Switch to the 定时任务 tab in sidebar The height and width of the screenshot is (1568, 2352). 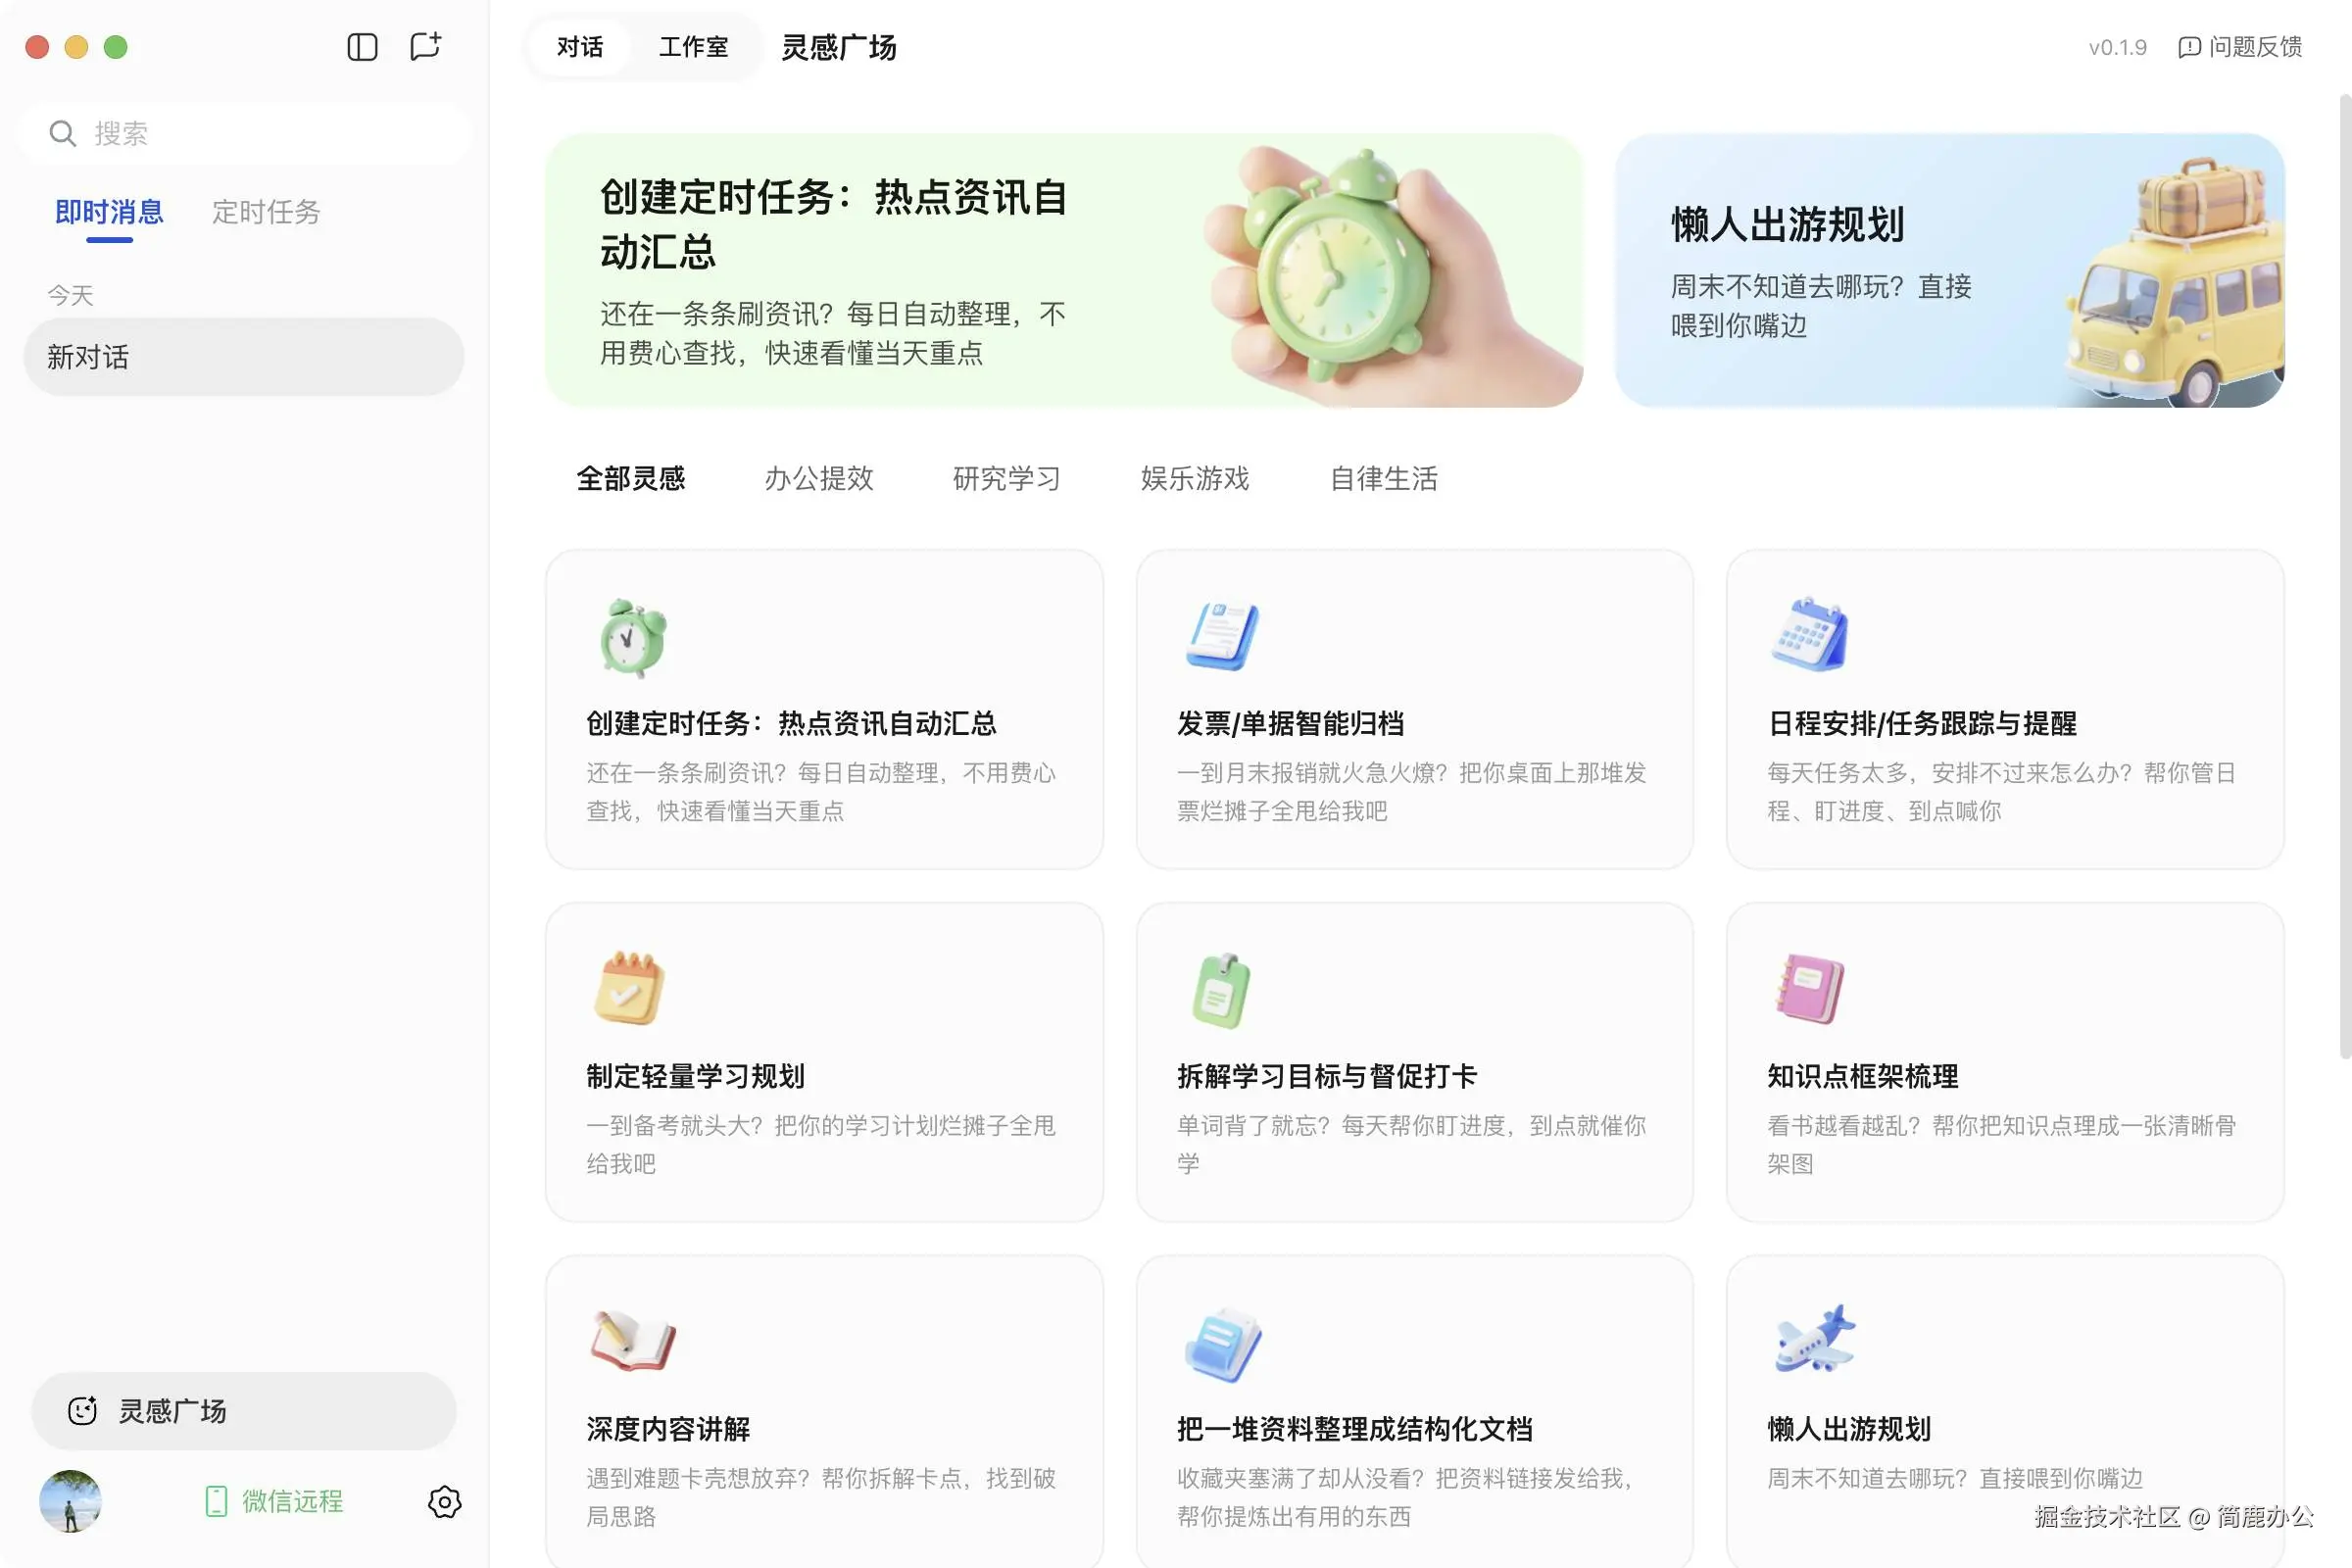click(x=266, y=212)
